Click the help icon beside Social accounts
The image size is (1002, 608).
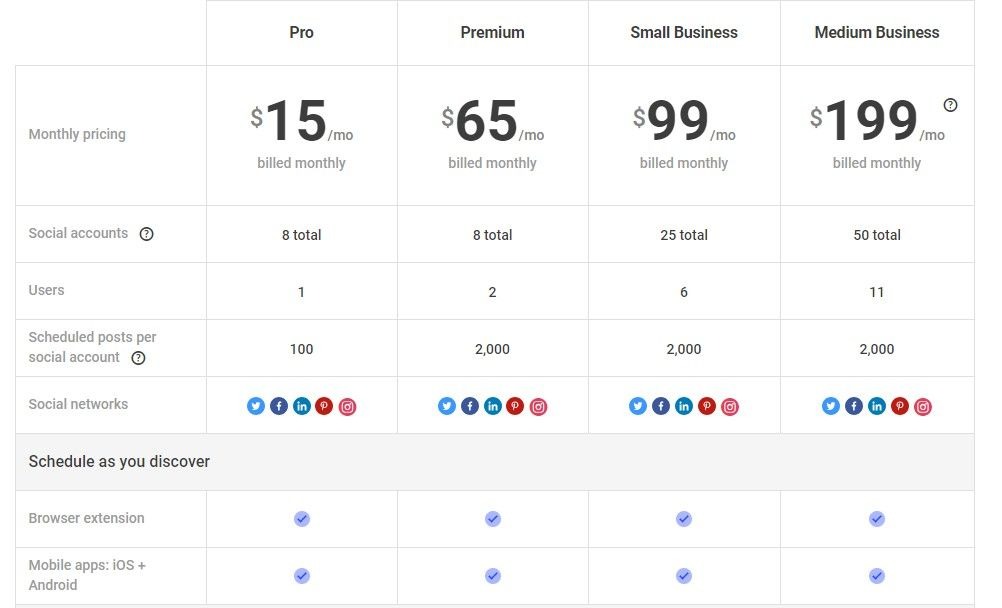pos(146,234)
